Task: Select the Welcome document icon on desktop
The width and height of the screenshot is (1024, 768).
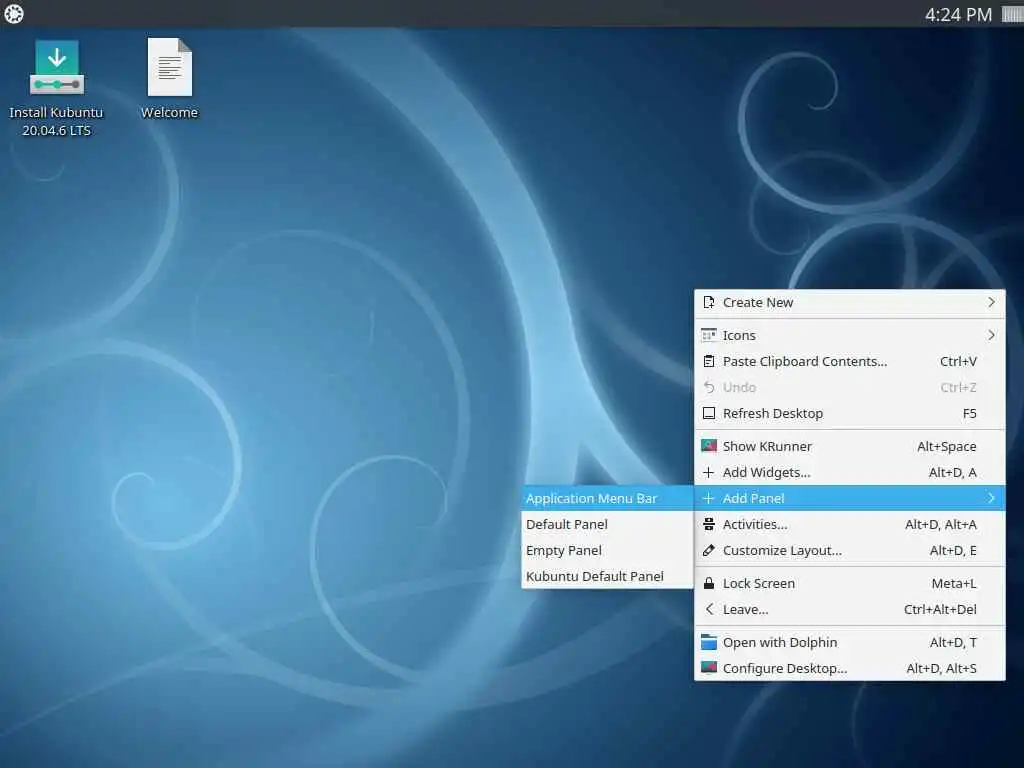Action: click(170, 67)
